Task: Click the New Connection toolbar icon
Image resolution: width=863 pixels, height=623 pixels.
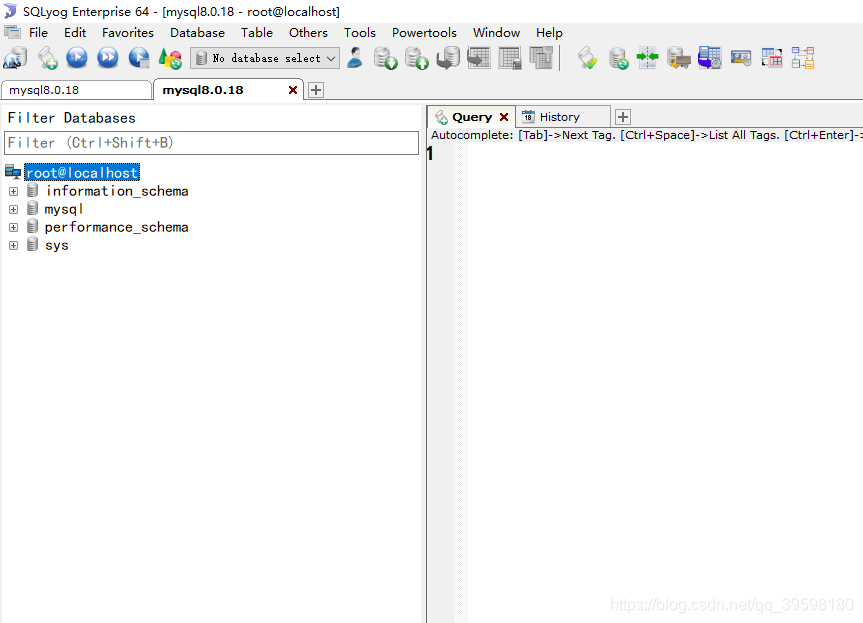Action: point(15,58)
